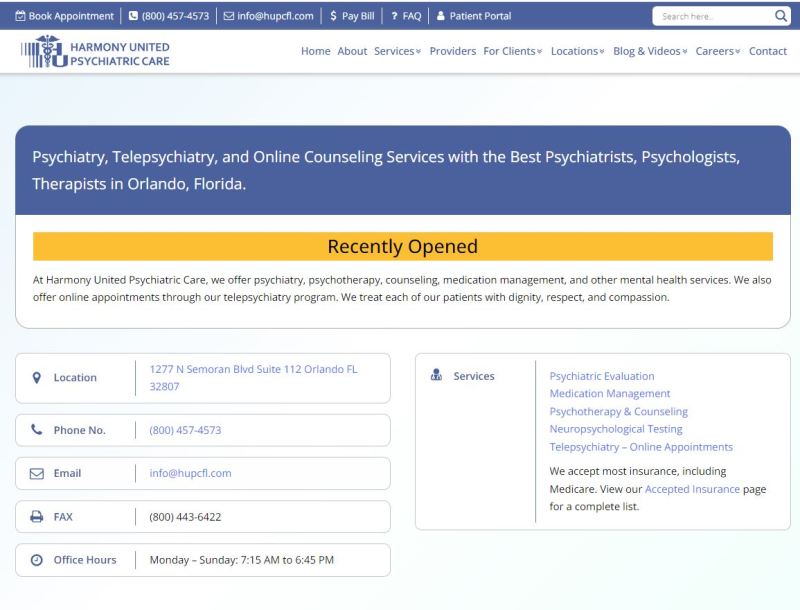Image resolution: width=800 pixels, height=610 pixels.
Task: Open the Providers page
Action: 453,51
